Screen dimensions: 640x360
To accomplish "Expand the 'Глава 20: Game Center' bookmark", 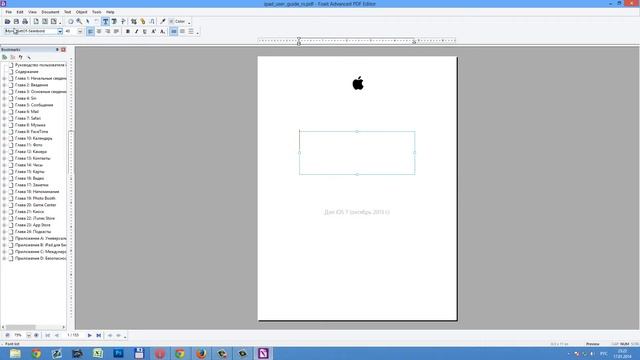I will tap(4, 205).
